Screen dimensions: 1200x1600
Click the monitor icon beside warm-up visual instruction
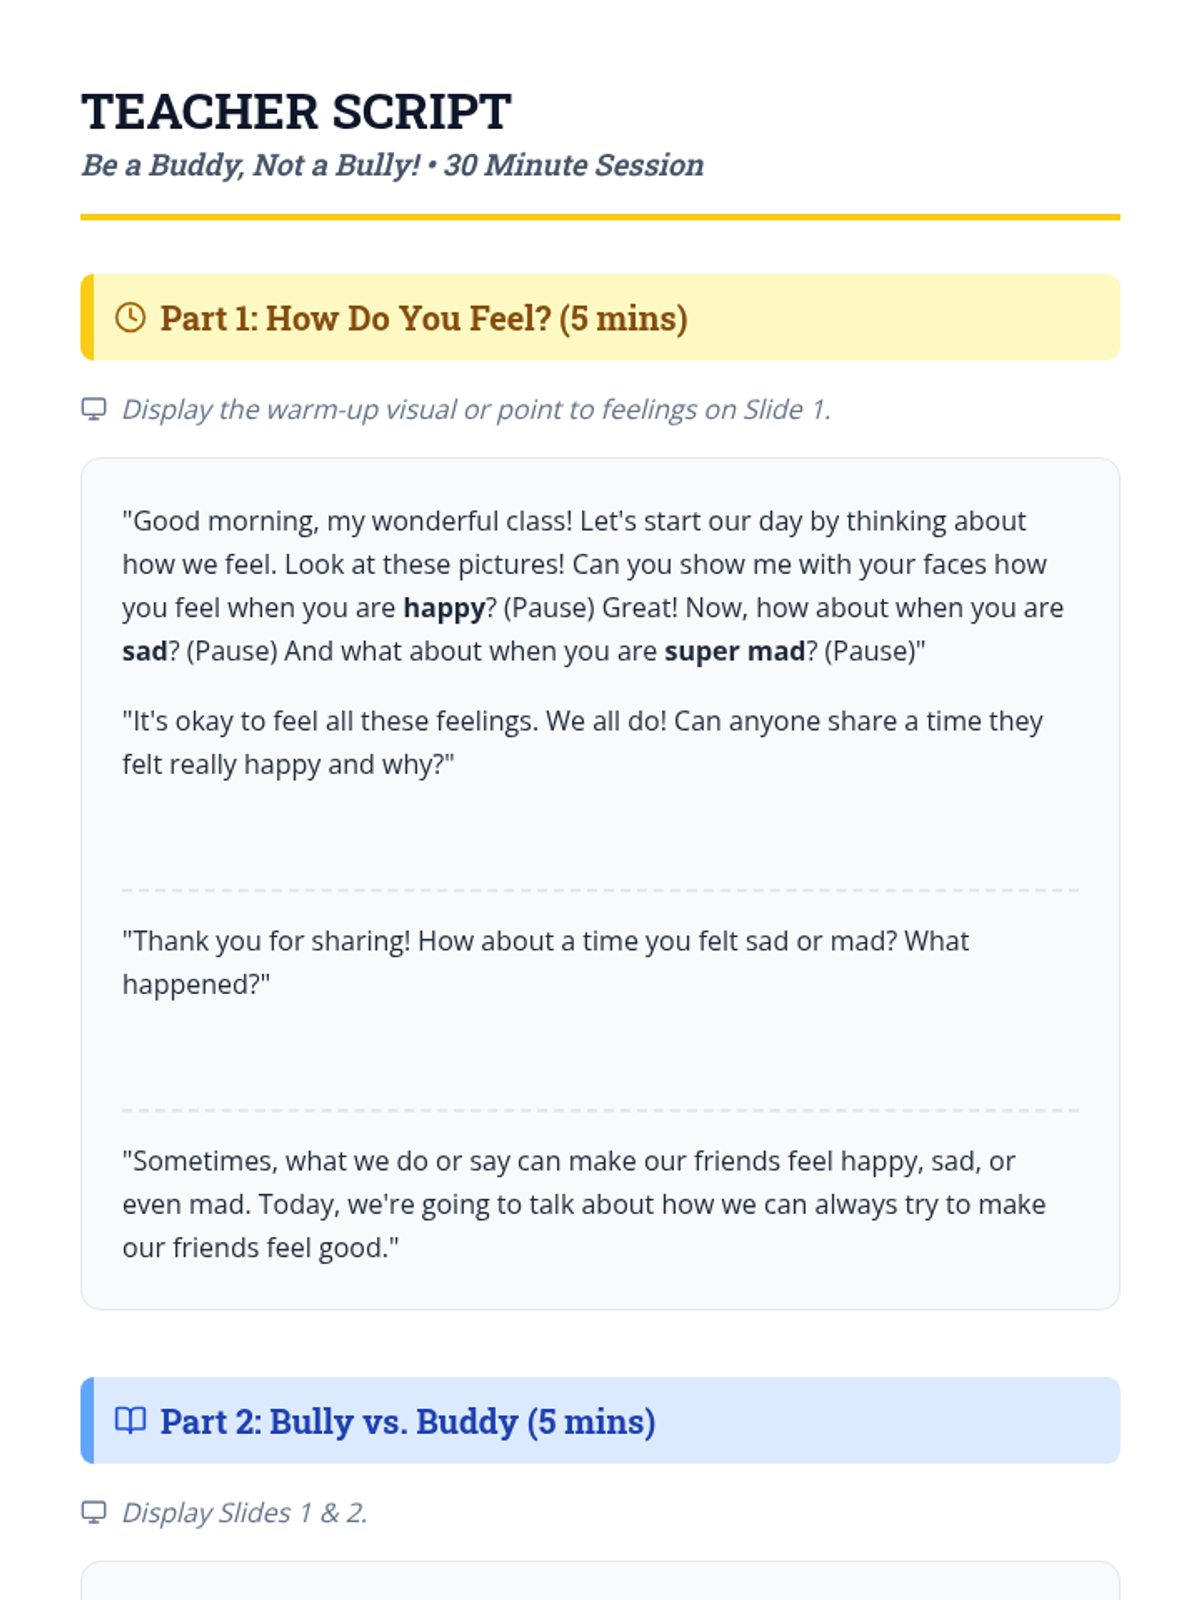pos(94,409)
